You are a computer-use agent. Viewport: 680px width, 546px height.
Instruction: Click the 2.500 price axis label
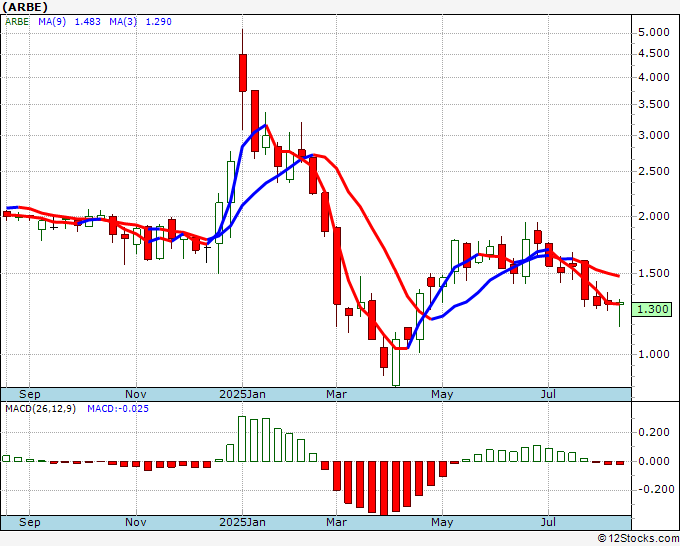pos(654,171)
